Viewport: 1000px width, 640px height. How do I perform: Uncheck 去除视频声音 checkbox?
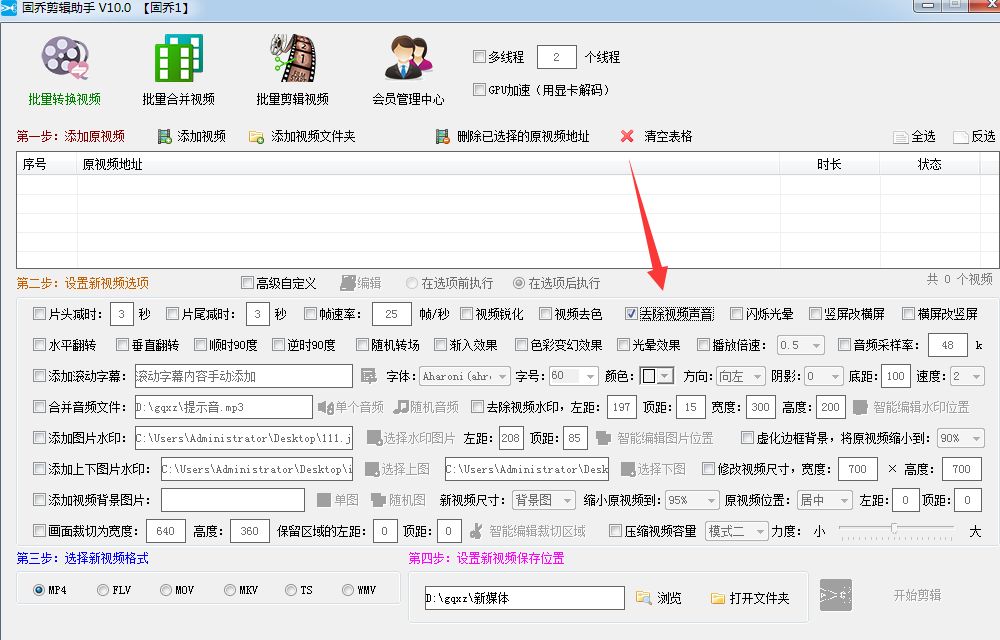tap(631, 314)
